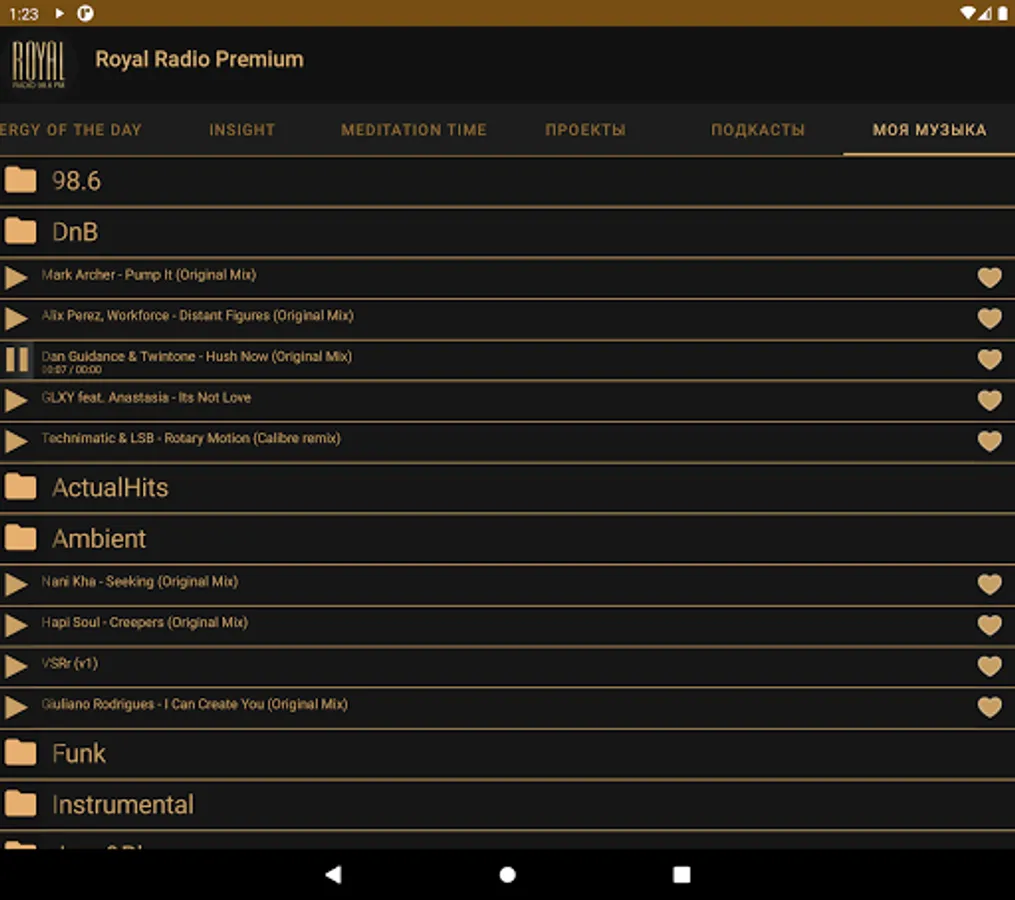Select Mark Archer - Pump It title text
This screenshot has width=1015, height=900.
(149, 275)
